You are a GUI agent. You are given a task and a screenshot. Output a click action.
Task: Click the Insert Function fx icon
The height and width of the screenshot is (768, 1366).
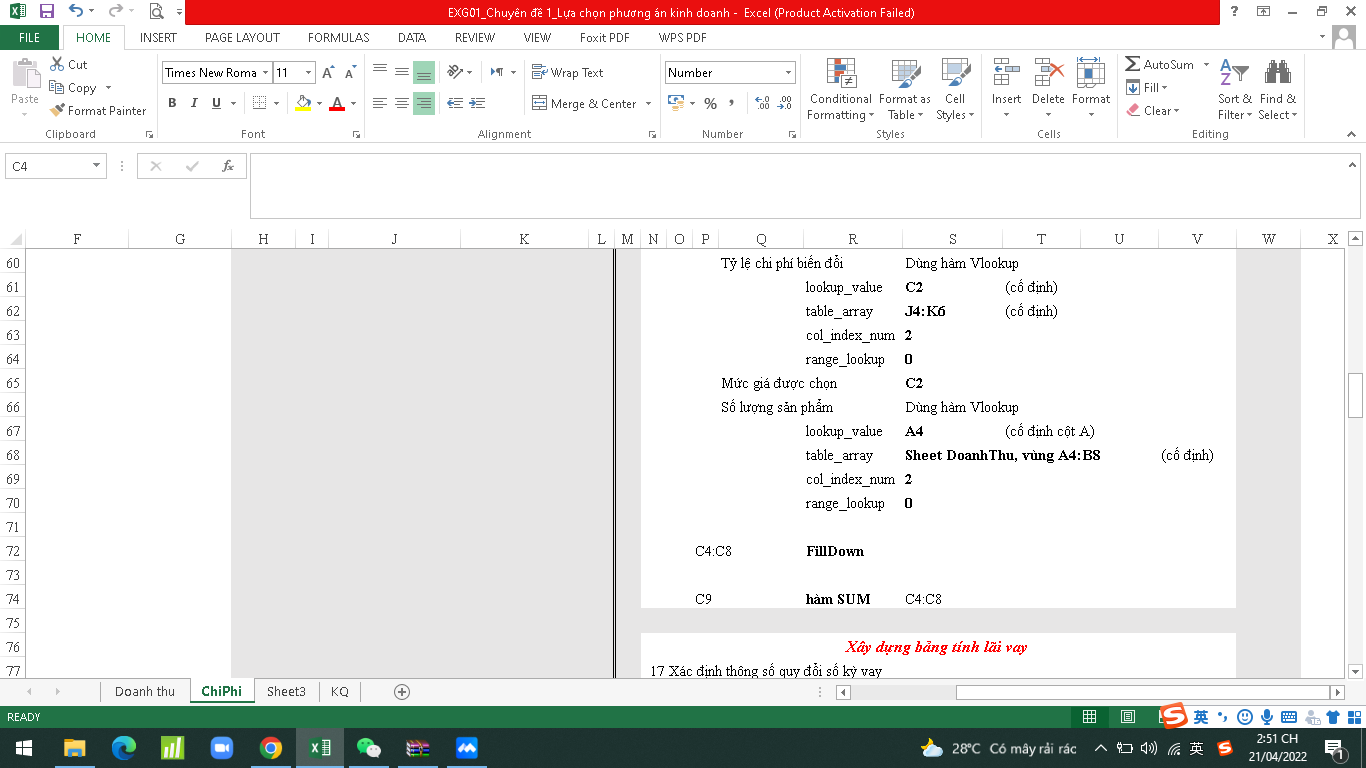[x=228, y=166]
